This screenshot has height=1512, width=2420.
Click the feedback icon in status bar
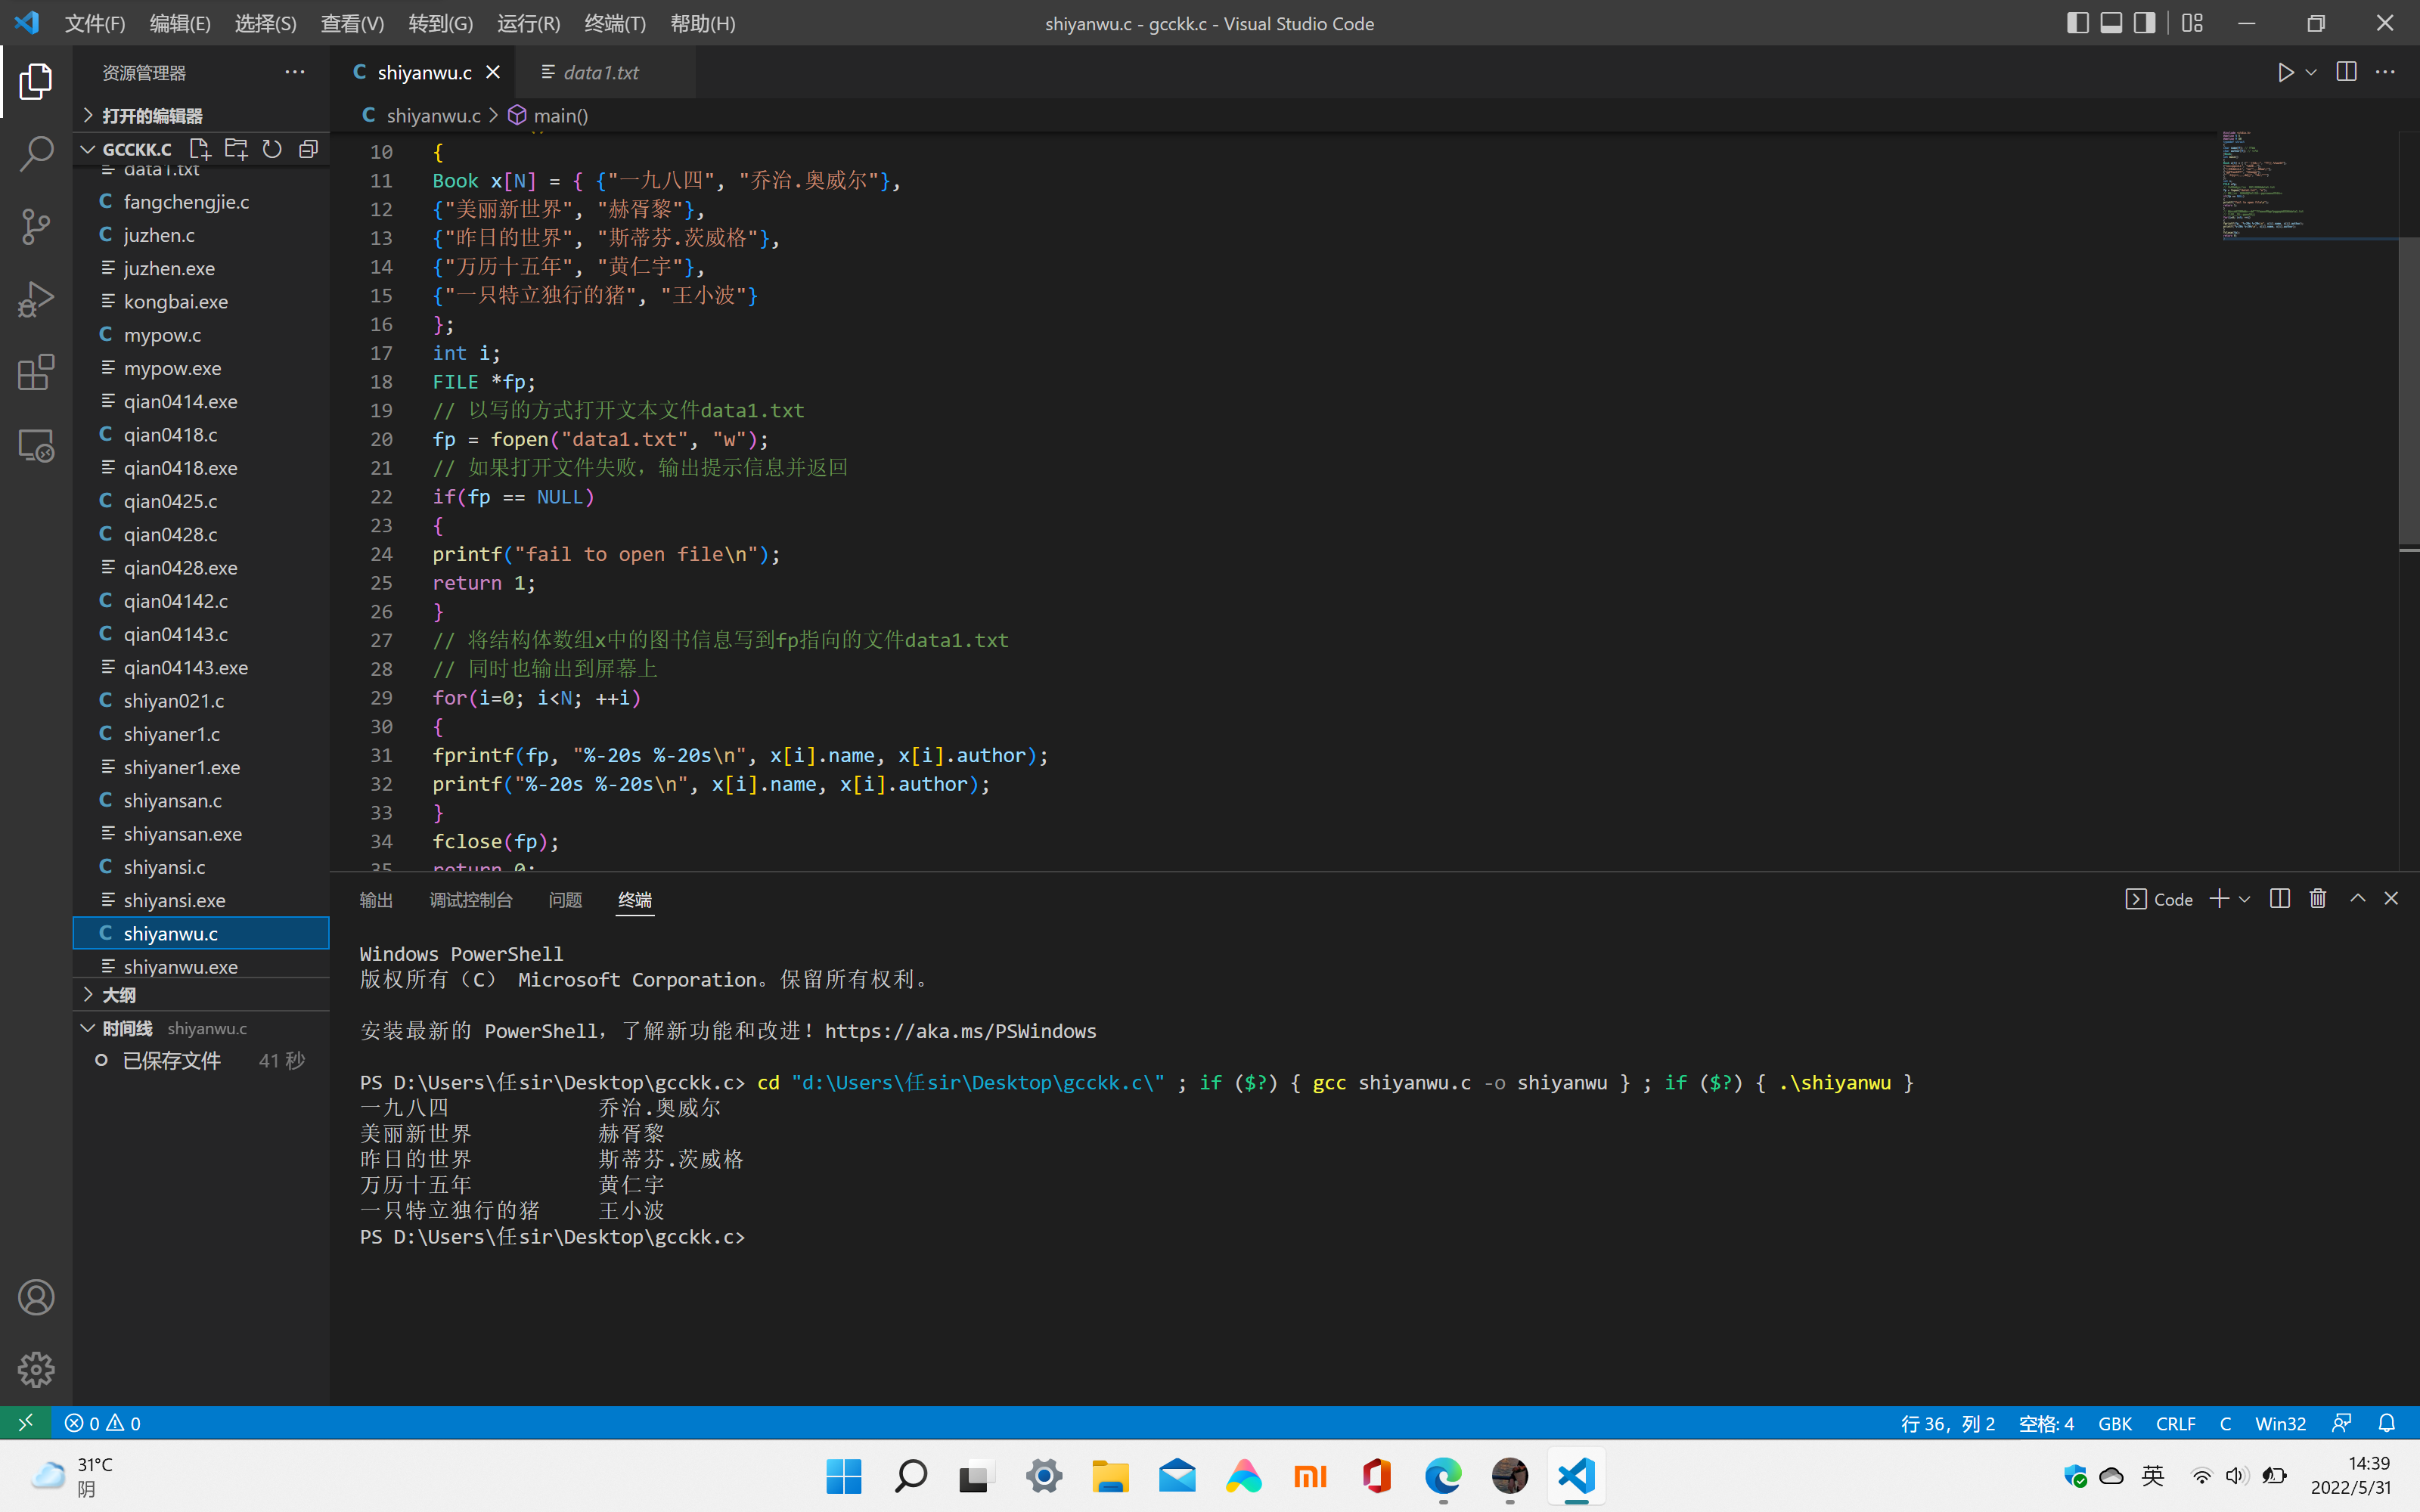point(2341,1422)
